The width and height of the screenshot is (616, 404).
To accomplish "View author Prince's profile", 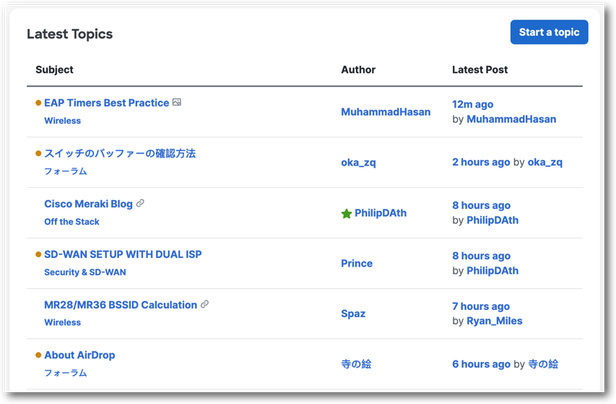I will click(356, 263).
